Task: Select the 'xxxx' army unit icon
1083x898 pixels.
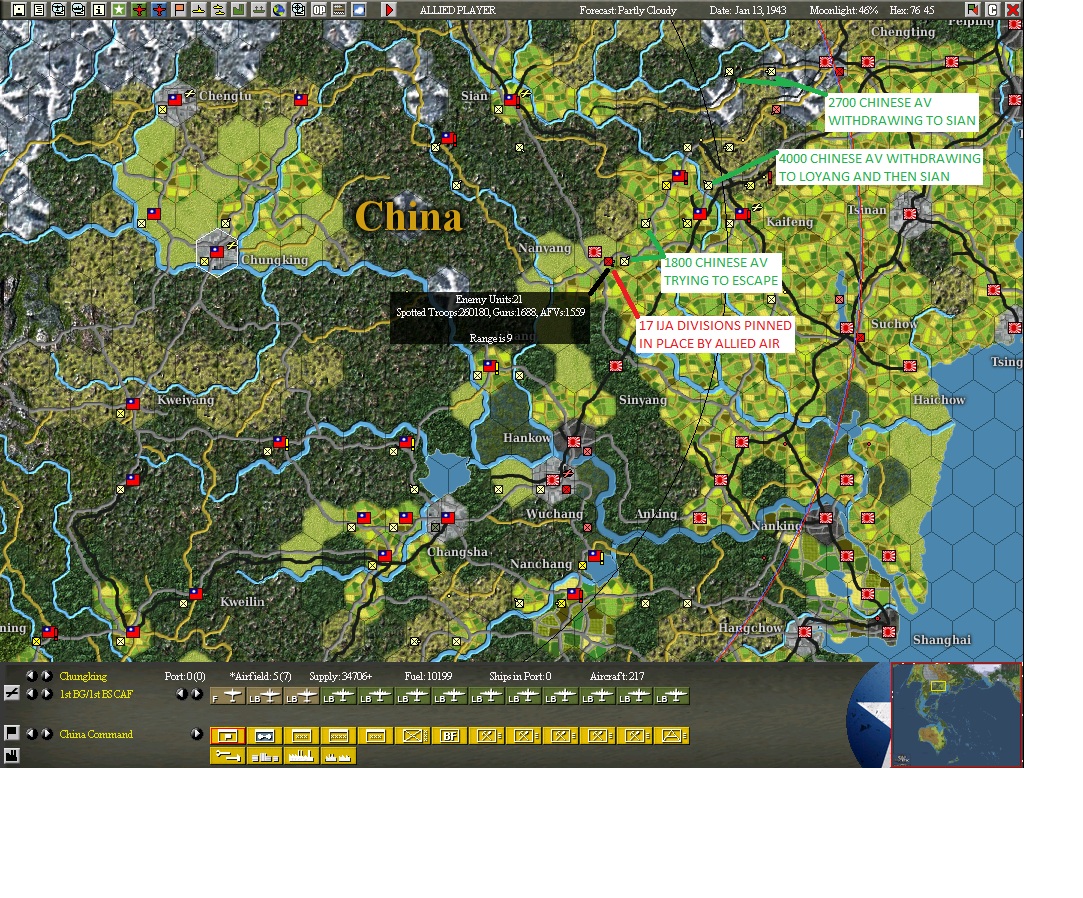Action: 338,736
